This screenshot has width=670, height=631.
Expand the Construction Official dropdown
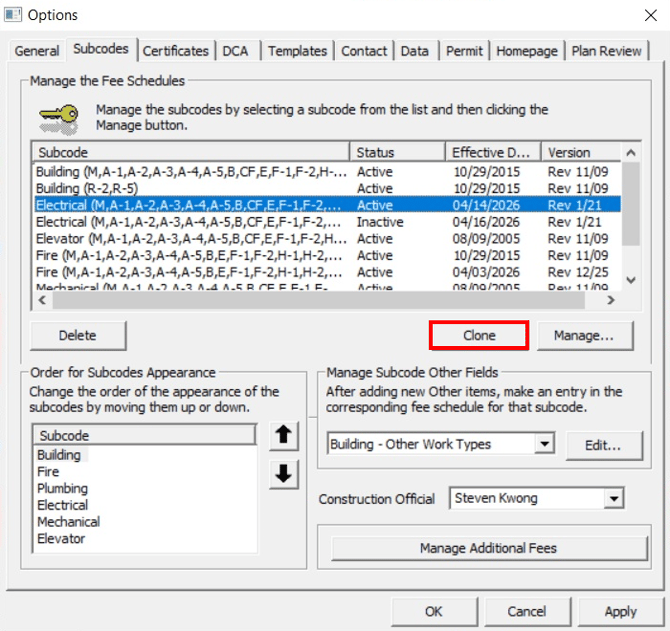[x=614, y=498]
